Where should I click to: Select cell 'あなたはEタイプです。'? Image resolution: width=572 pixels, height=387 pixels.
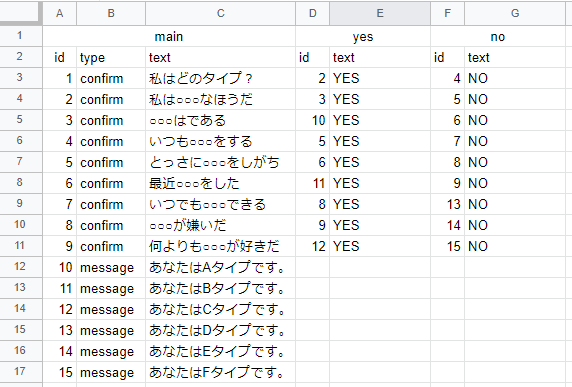pyautogui.click(x=220, y=351)
